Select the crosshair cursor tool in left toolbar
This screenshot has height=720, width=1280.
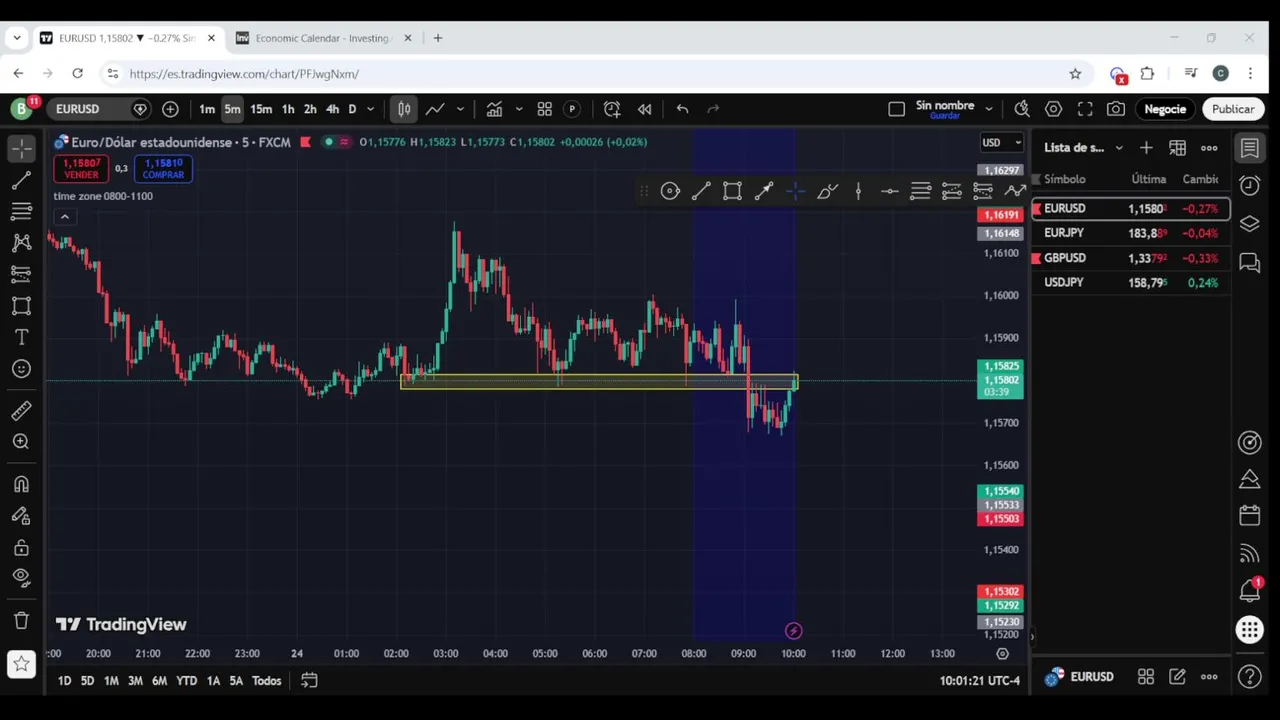[21, 148]
